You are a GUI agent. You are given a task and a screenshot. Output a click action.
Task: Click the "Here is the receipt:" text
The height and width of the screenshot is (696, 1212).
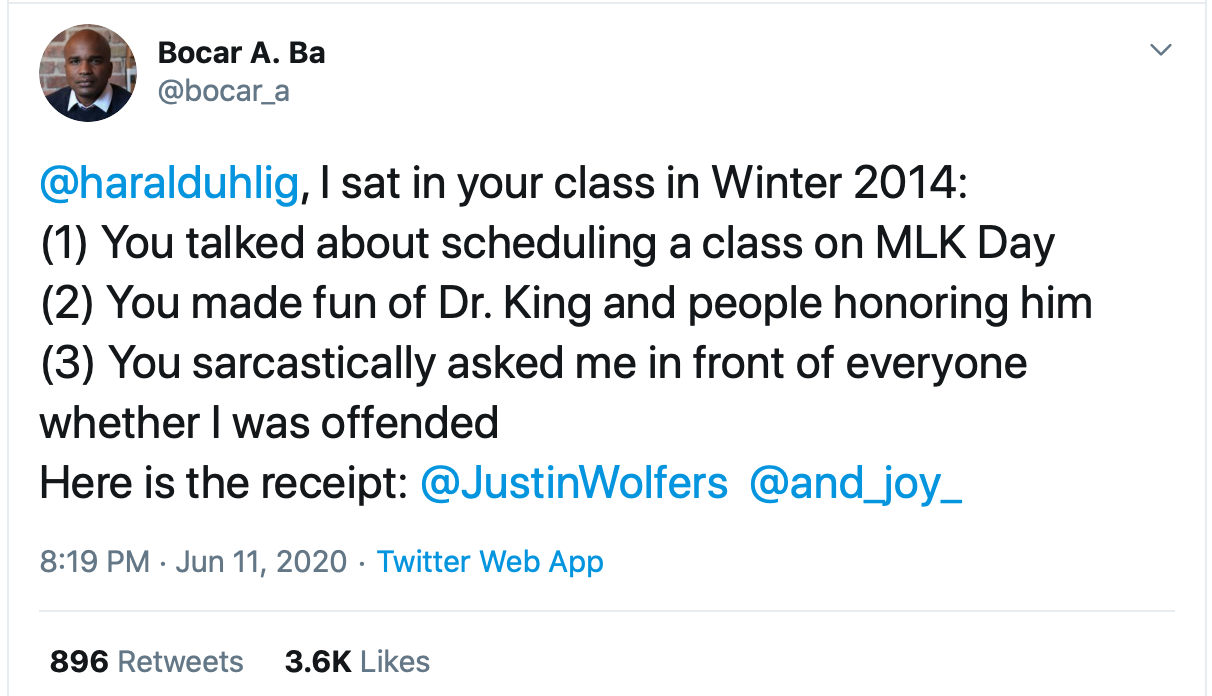[x=222, y=484]
